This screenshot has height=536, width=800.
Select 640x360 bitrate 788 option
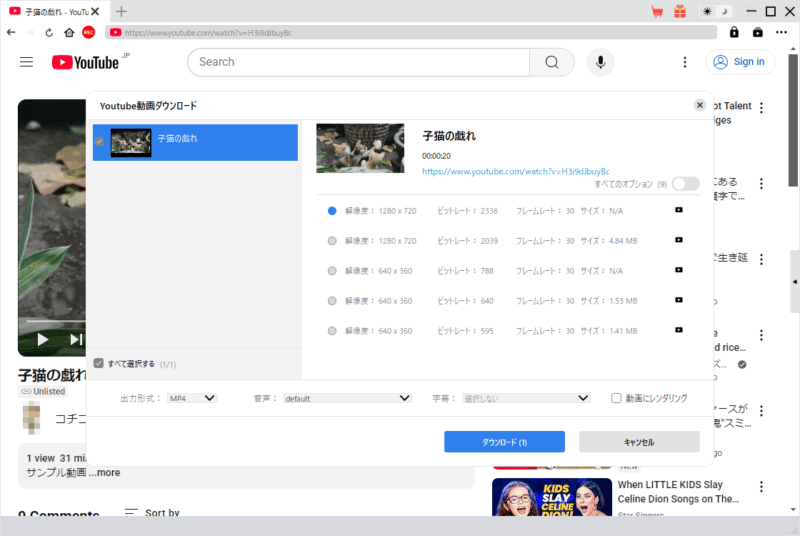pos(332,271)
